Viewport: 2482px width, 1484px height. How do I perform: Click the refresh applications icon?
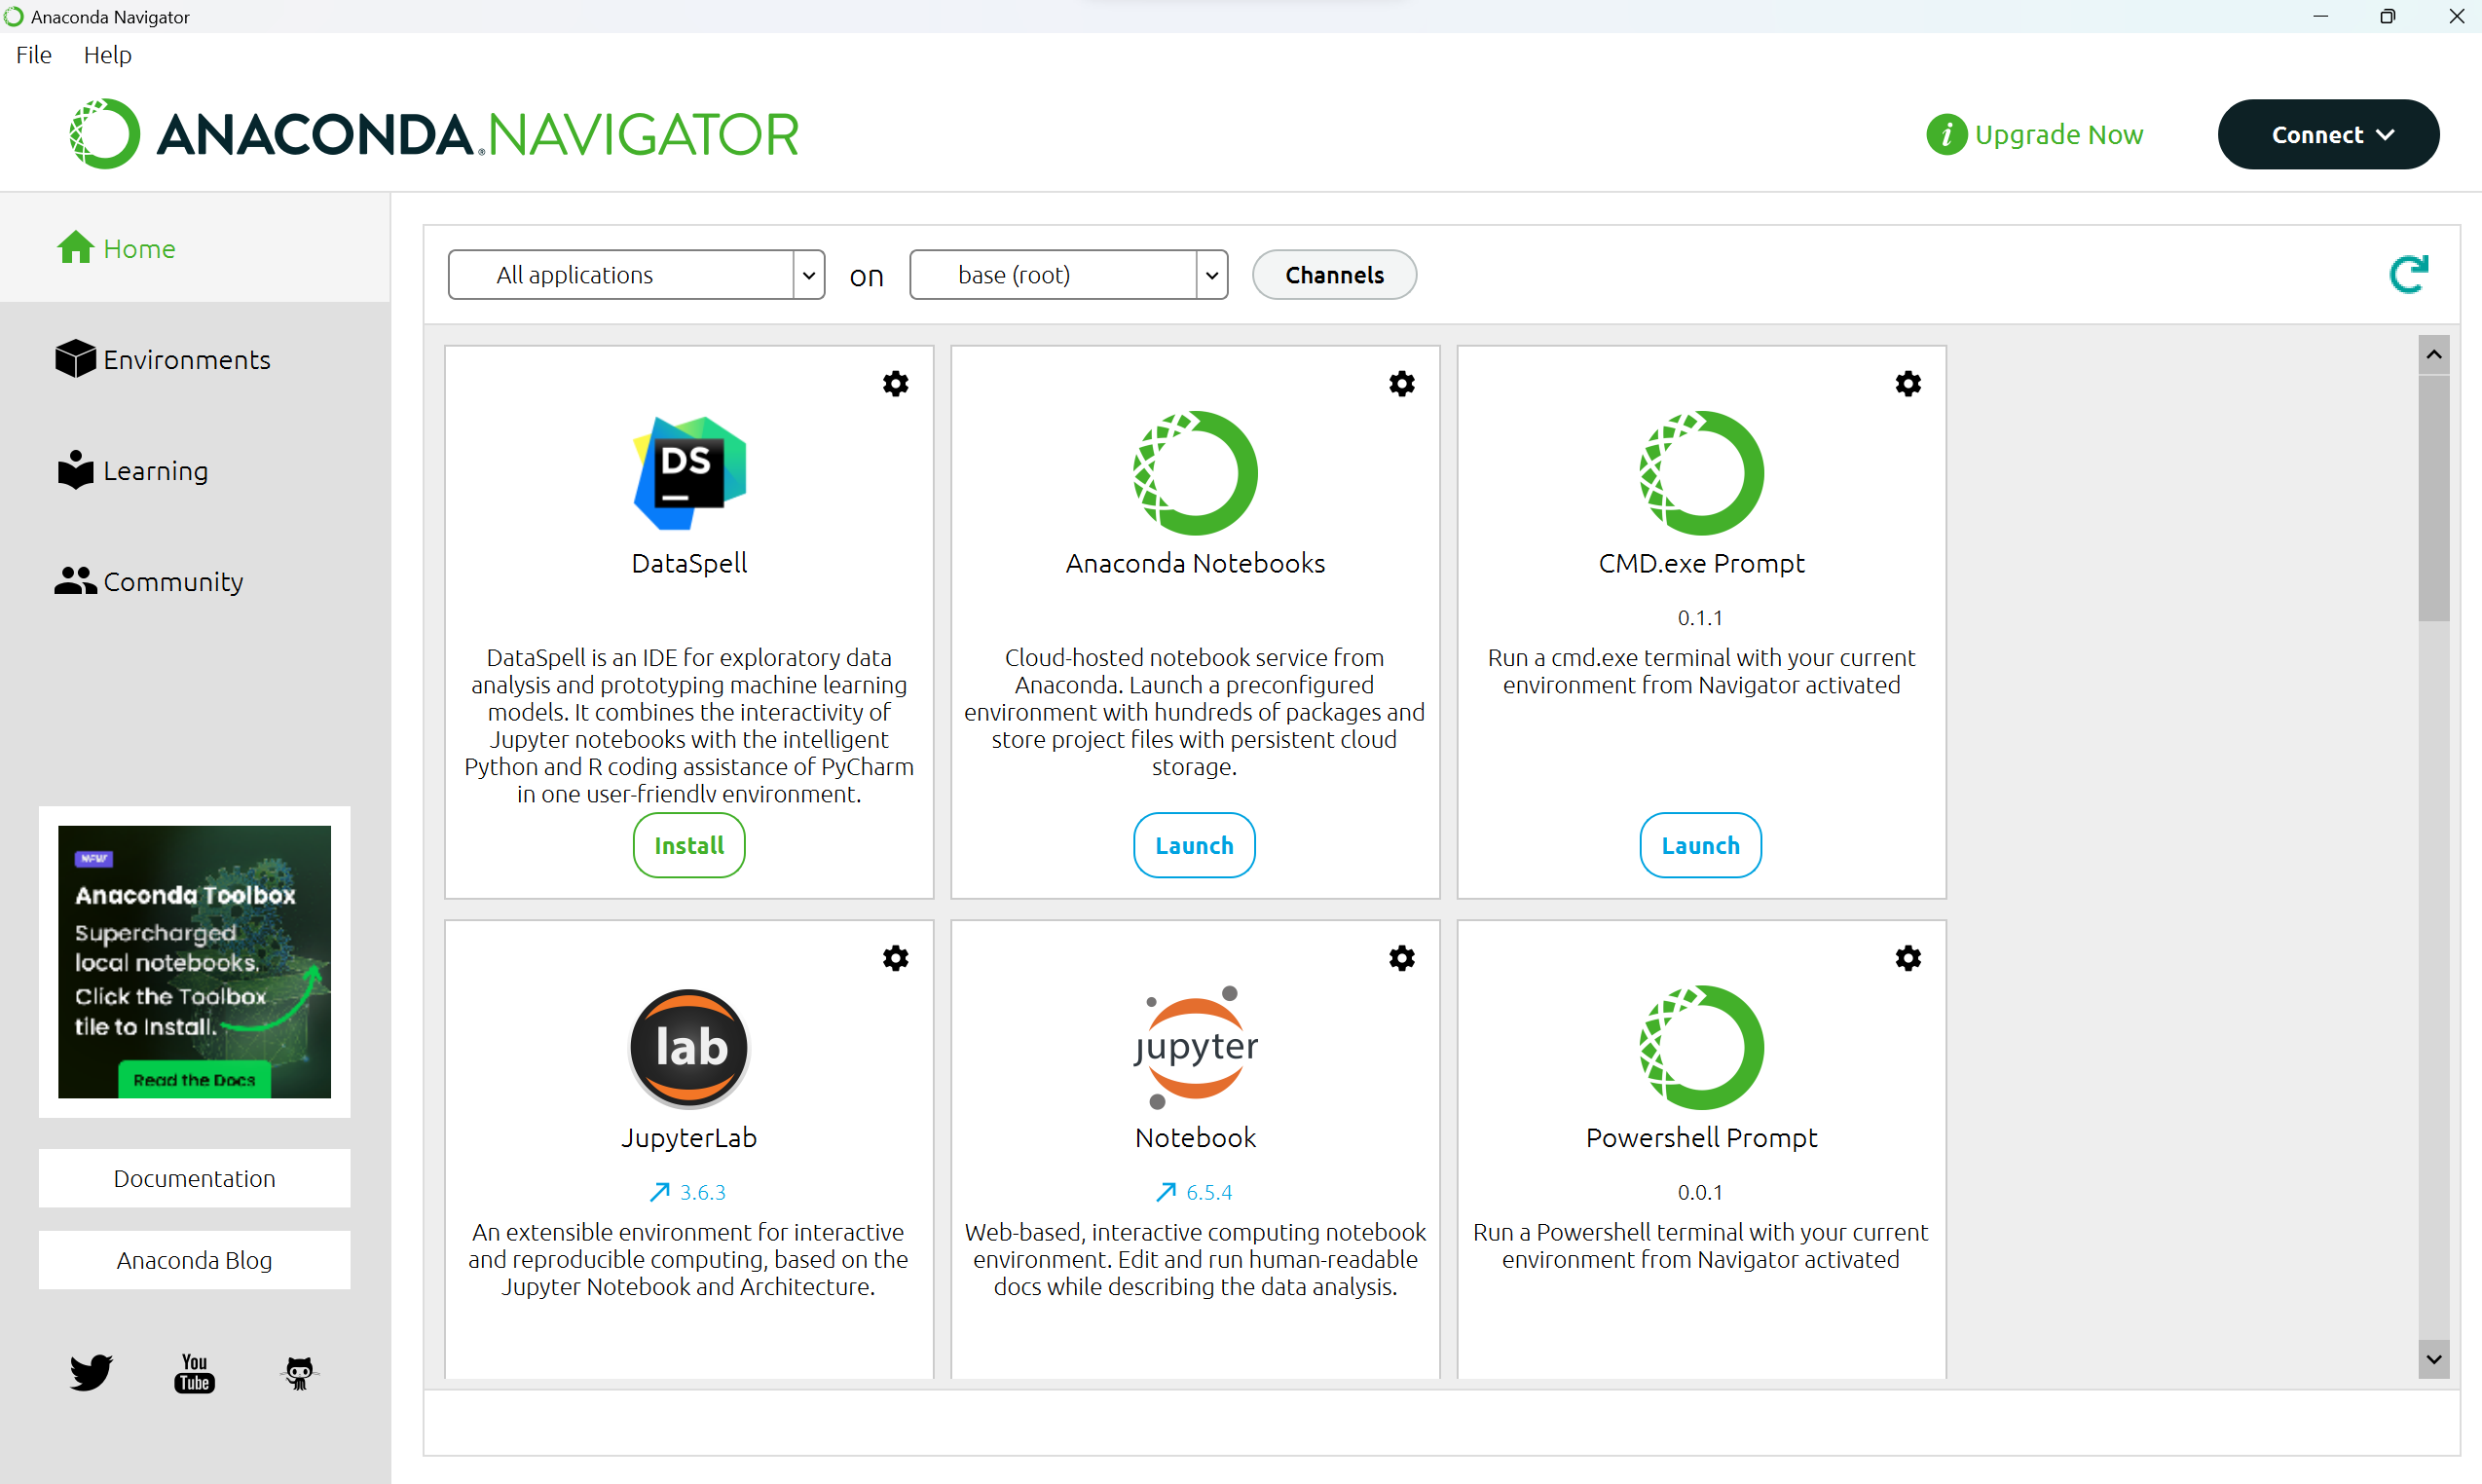2408,274
